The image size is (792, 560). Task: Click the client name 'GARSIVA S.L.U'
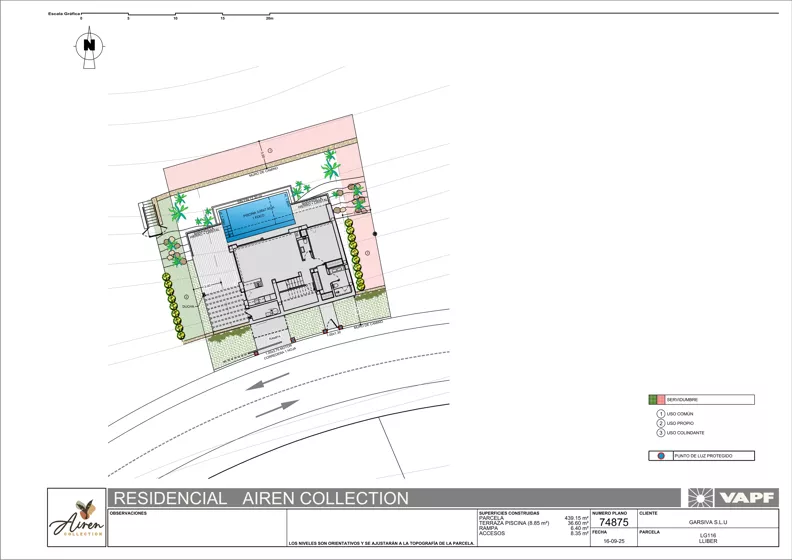pos(708,523)
